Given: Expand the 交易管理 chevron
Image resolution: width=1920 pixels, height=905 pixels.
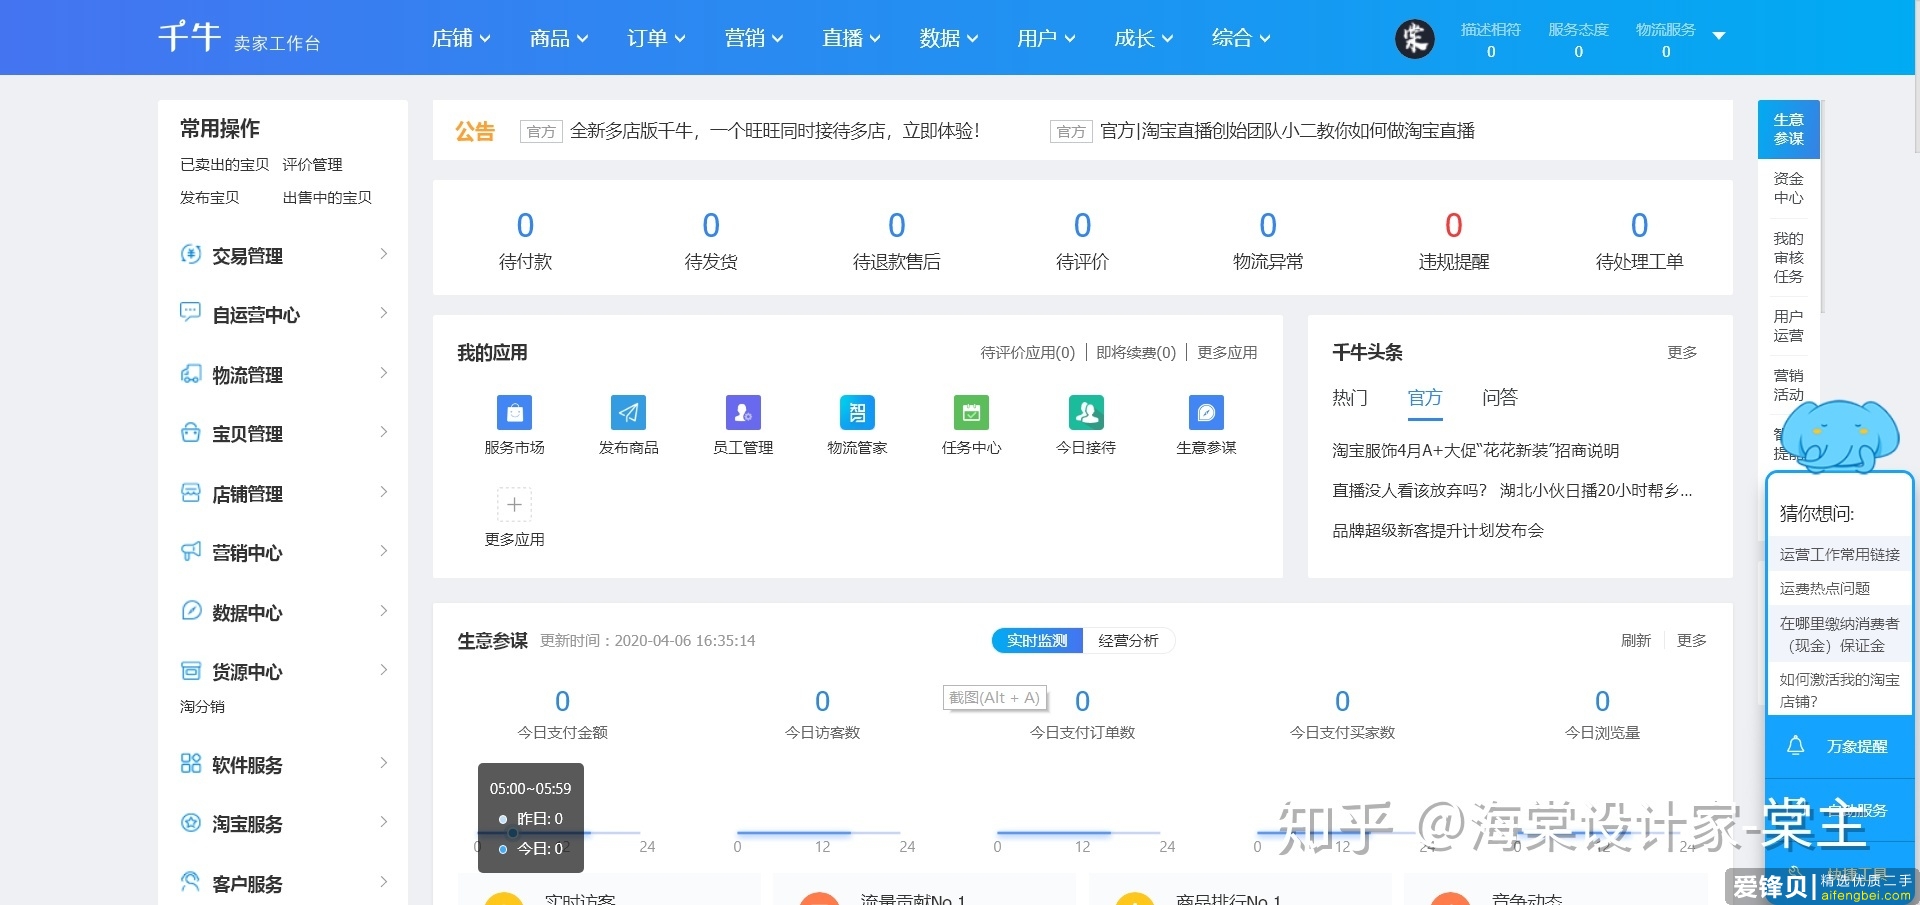Looking at the screenshot, I should tap(384, 254).
